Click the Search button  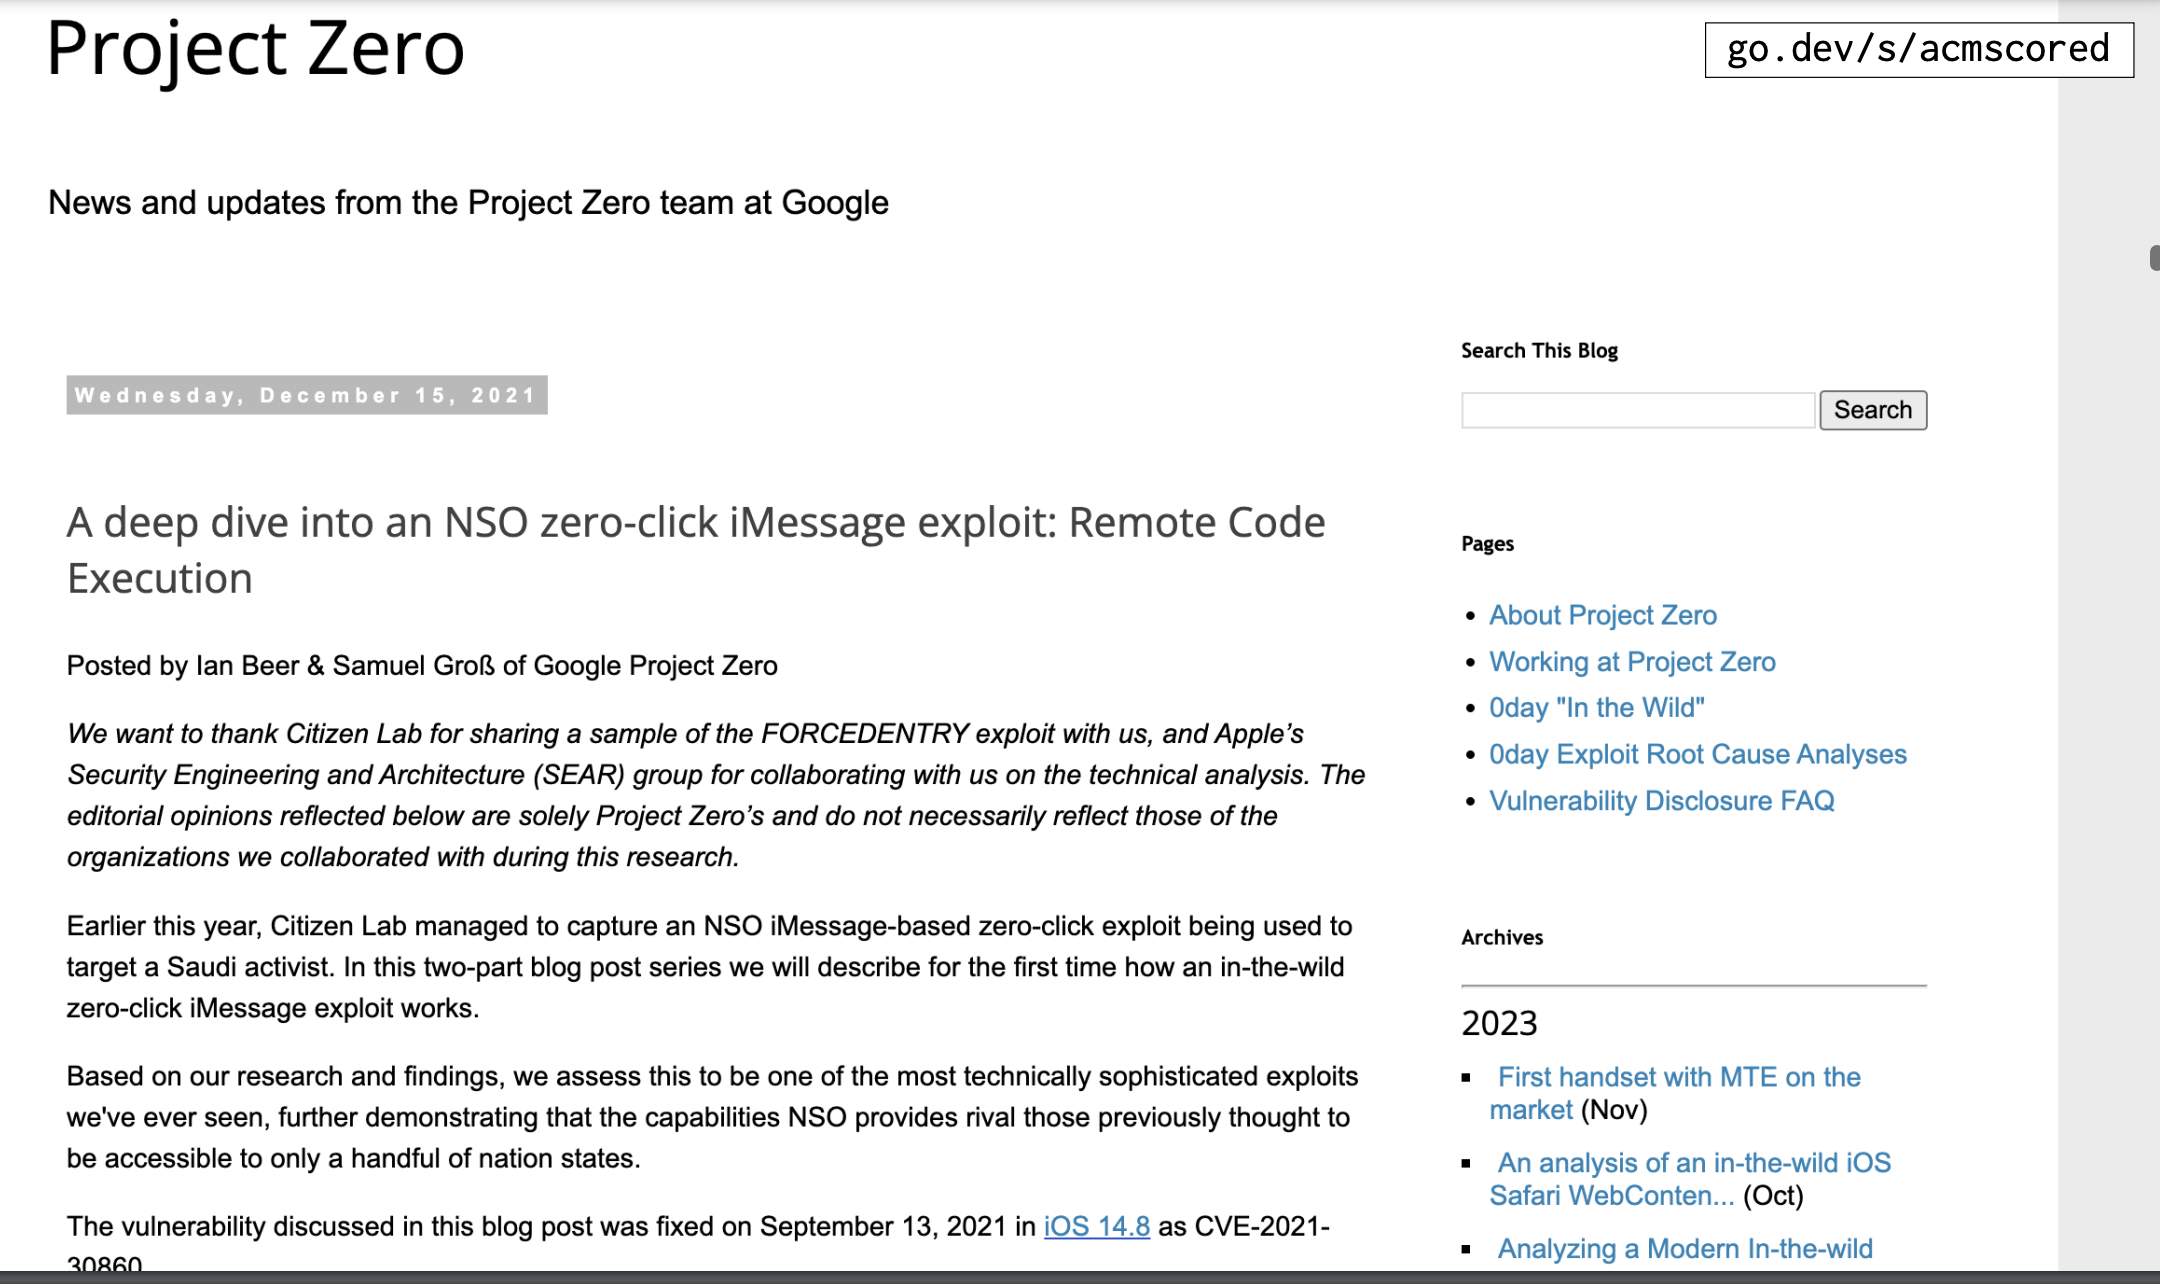point(1872,410)
